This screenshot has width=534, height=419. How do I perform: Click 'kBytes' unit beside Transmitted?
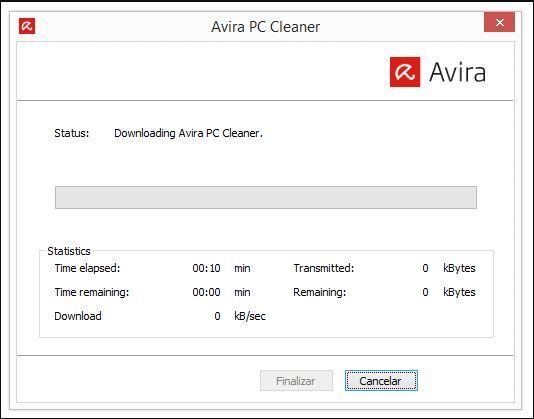coord(459,268)
